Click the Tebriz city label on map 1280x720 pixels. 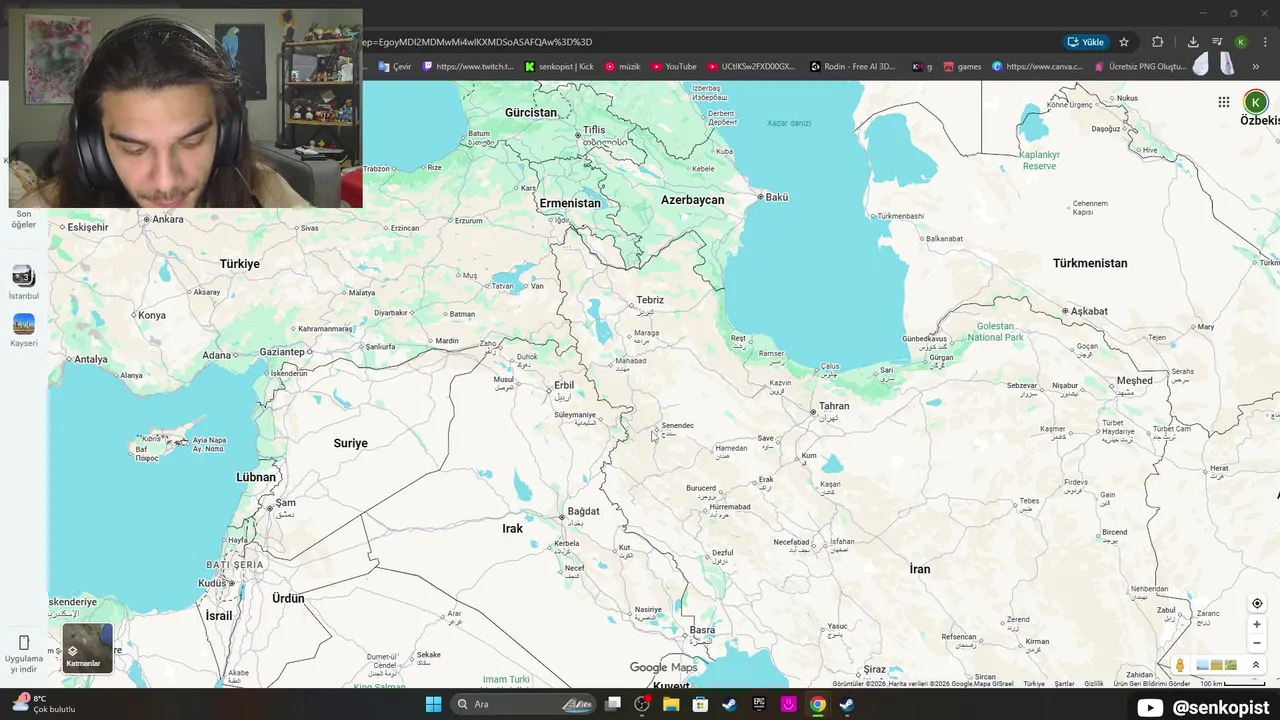650,300
